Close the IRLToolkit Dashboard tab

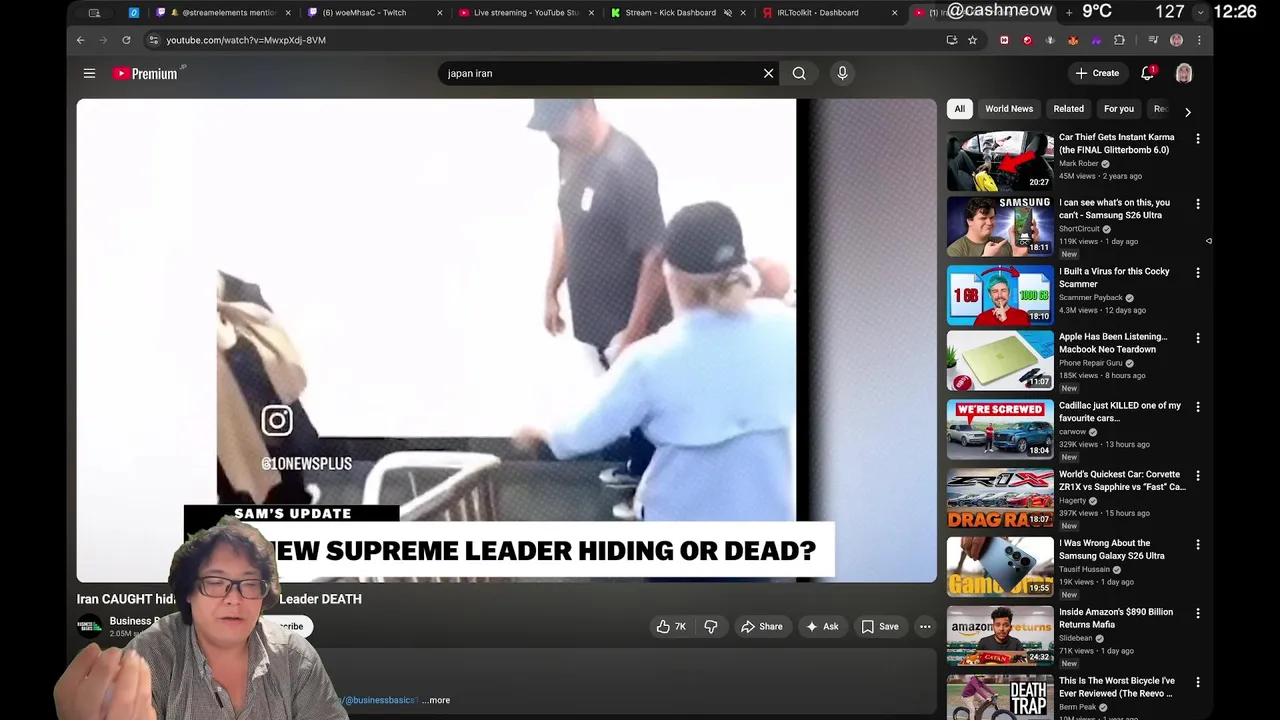click(895, 13)
